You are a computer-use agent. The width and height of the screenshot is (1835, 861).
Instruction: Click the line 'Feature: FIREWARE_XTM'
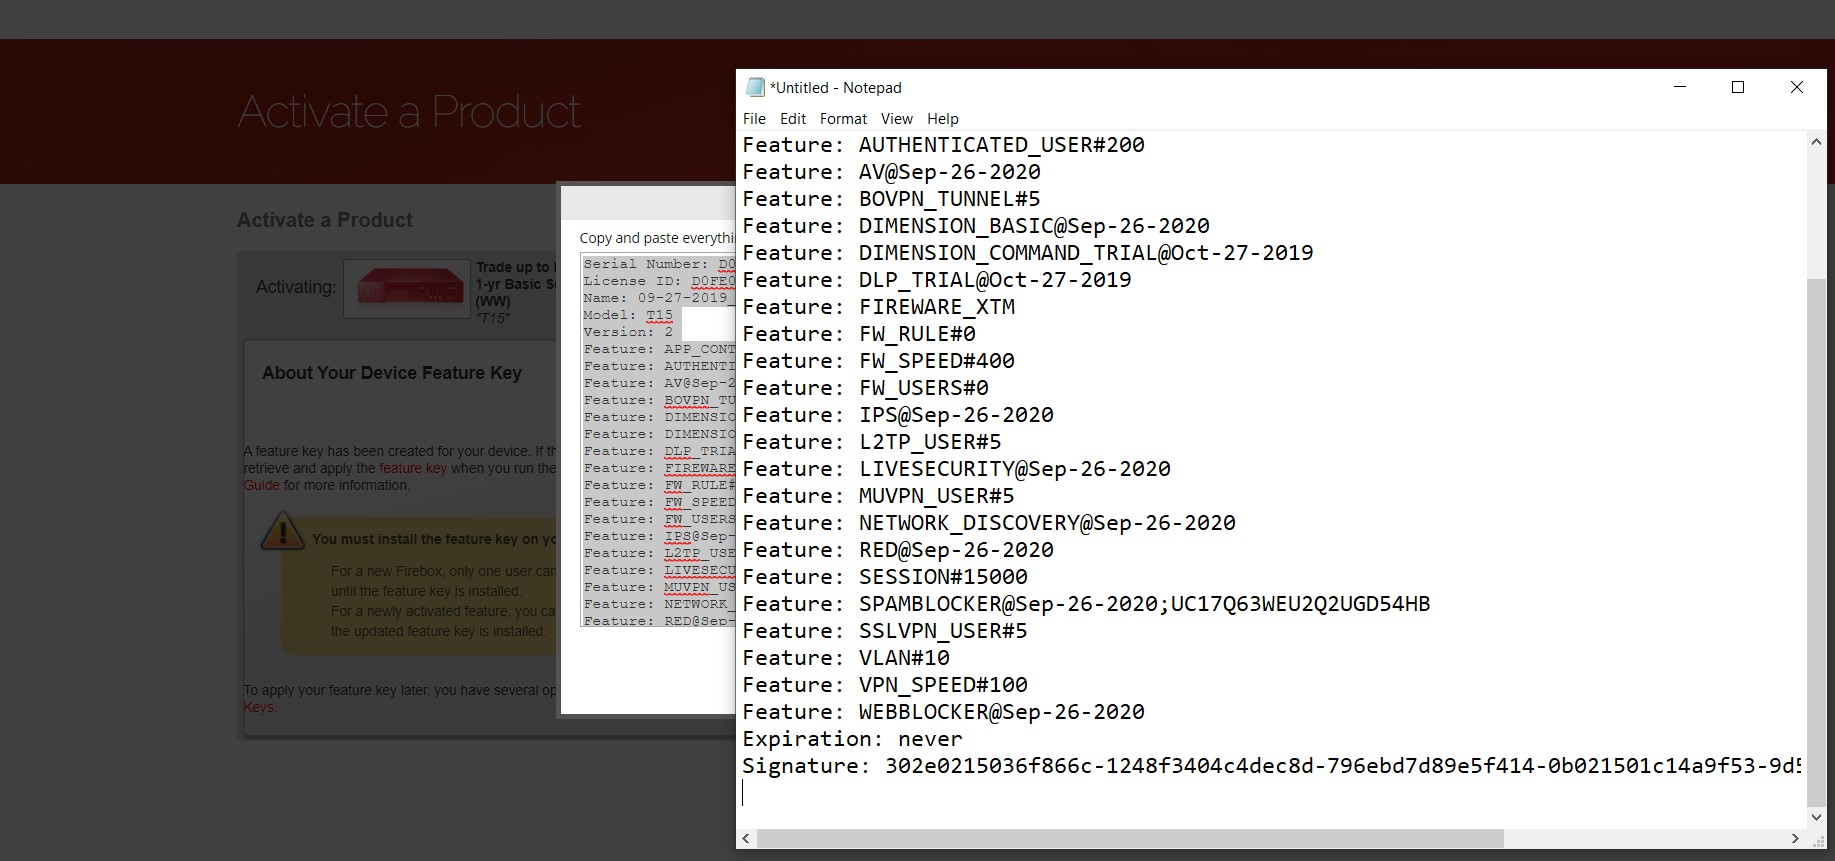[x=878, y=307]
